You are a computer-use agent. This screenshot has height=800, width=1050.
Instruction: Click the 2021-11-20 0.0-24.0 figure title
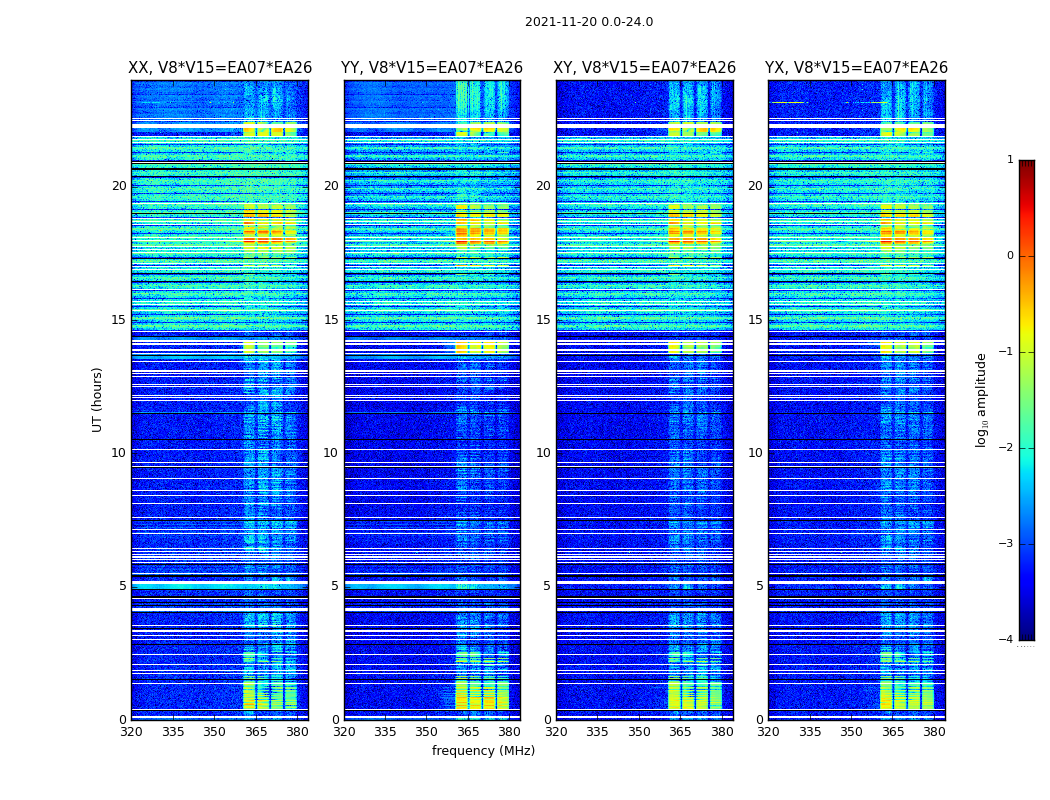point(589,22)
